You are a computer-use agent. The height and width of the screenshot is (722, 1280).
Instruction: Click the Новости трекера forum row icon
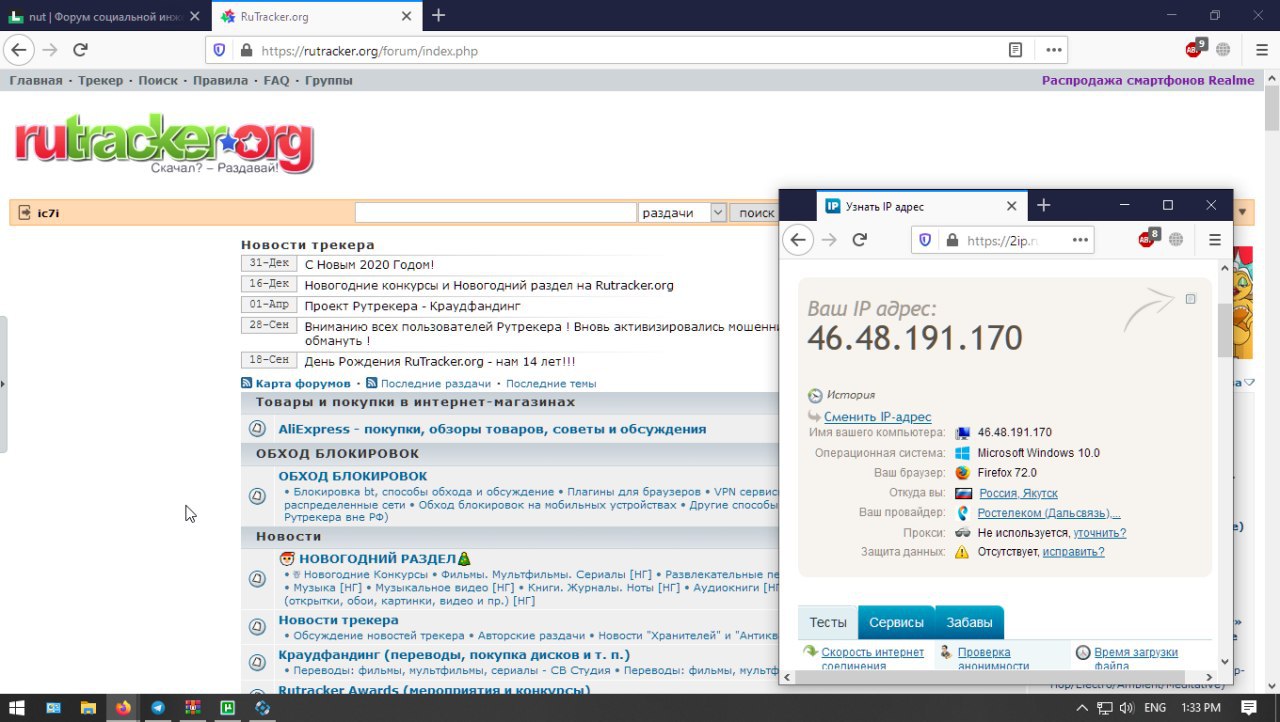click(257, 627)
